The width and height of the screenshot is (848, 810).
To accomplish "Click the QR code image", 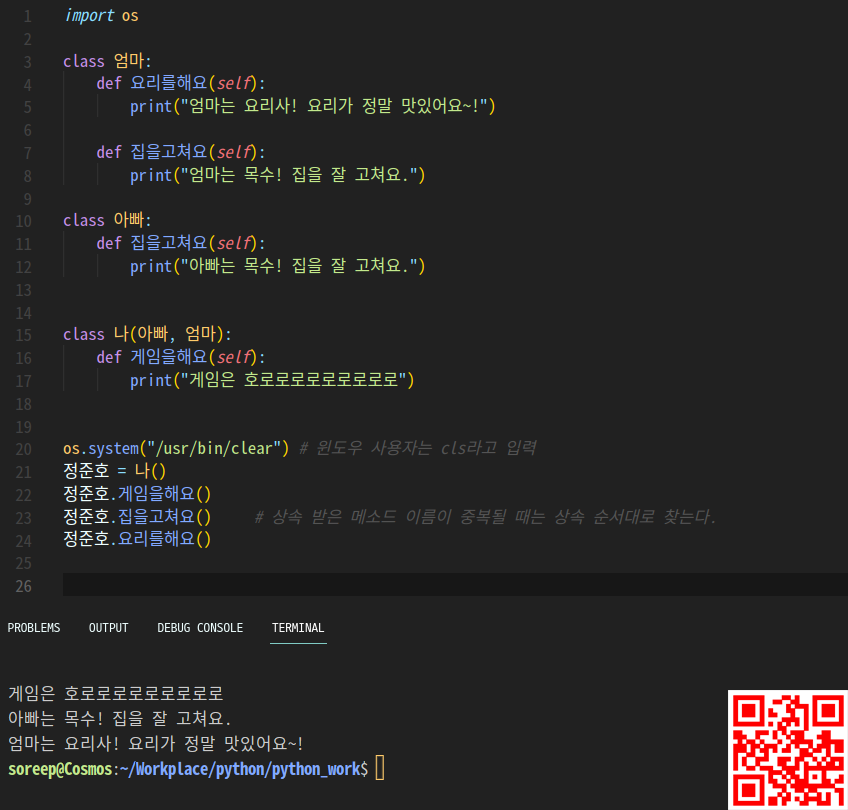I will click(788, 750).
